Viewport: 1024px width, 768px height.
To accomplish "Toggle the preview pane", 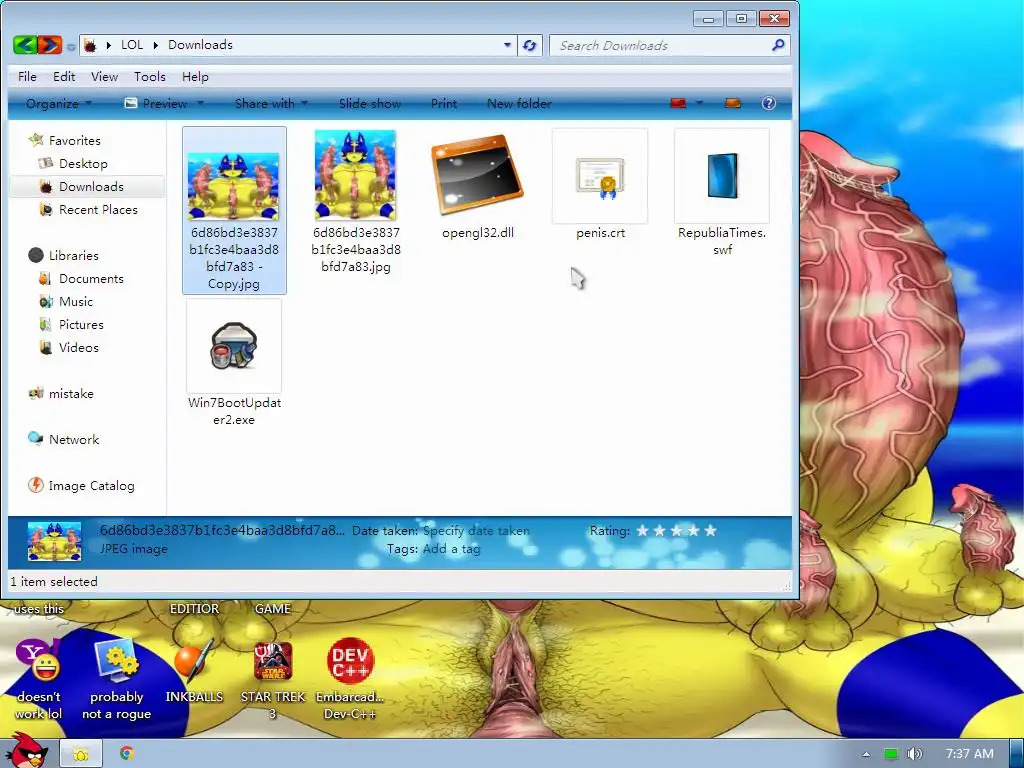I will point(733,103).
